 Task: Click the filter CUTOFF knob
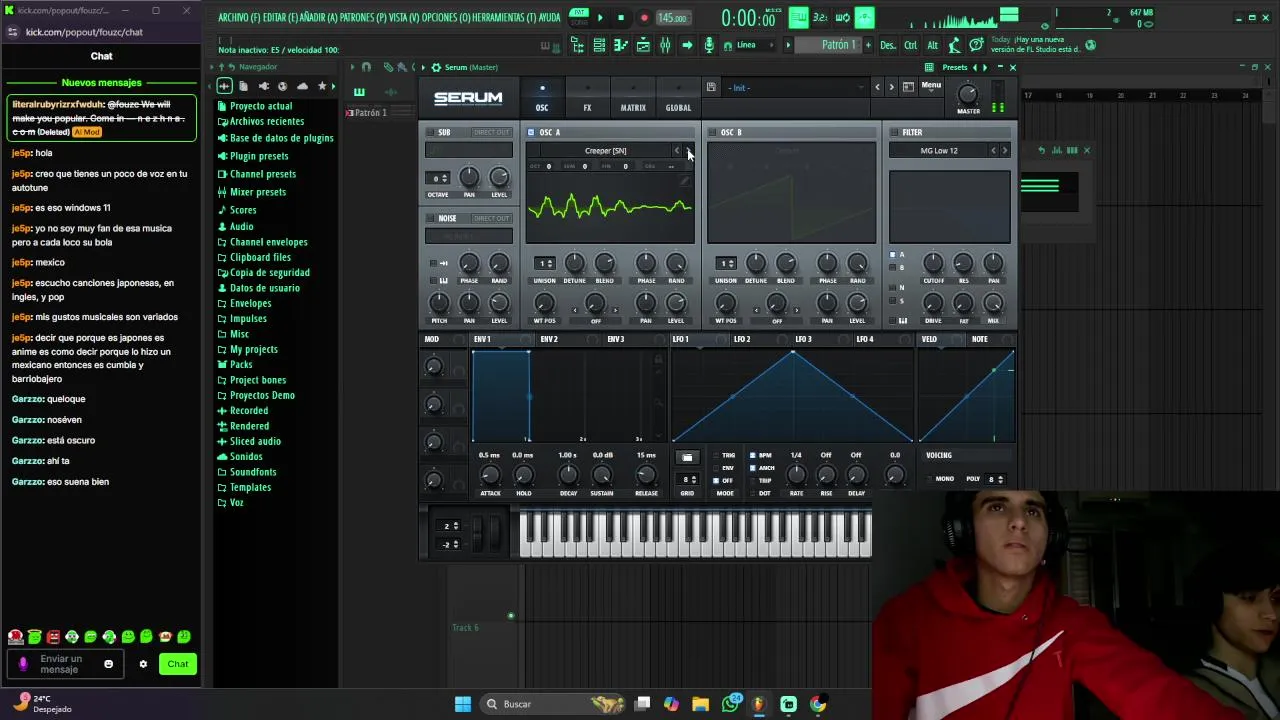933,263
